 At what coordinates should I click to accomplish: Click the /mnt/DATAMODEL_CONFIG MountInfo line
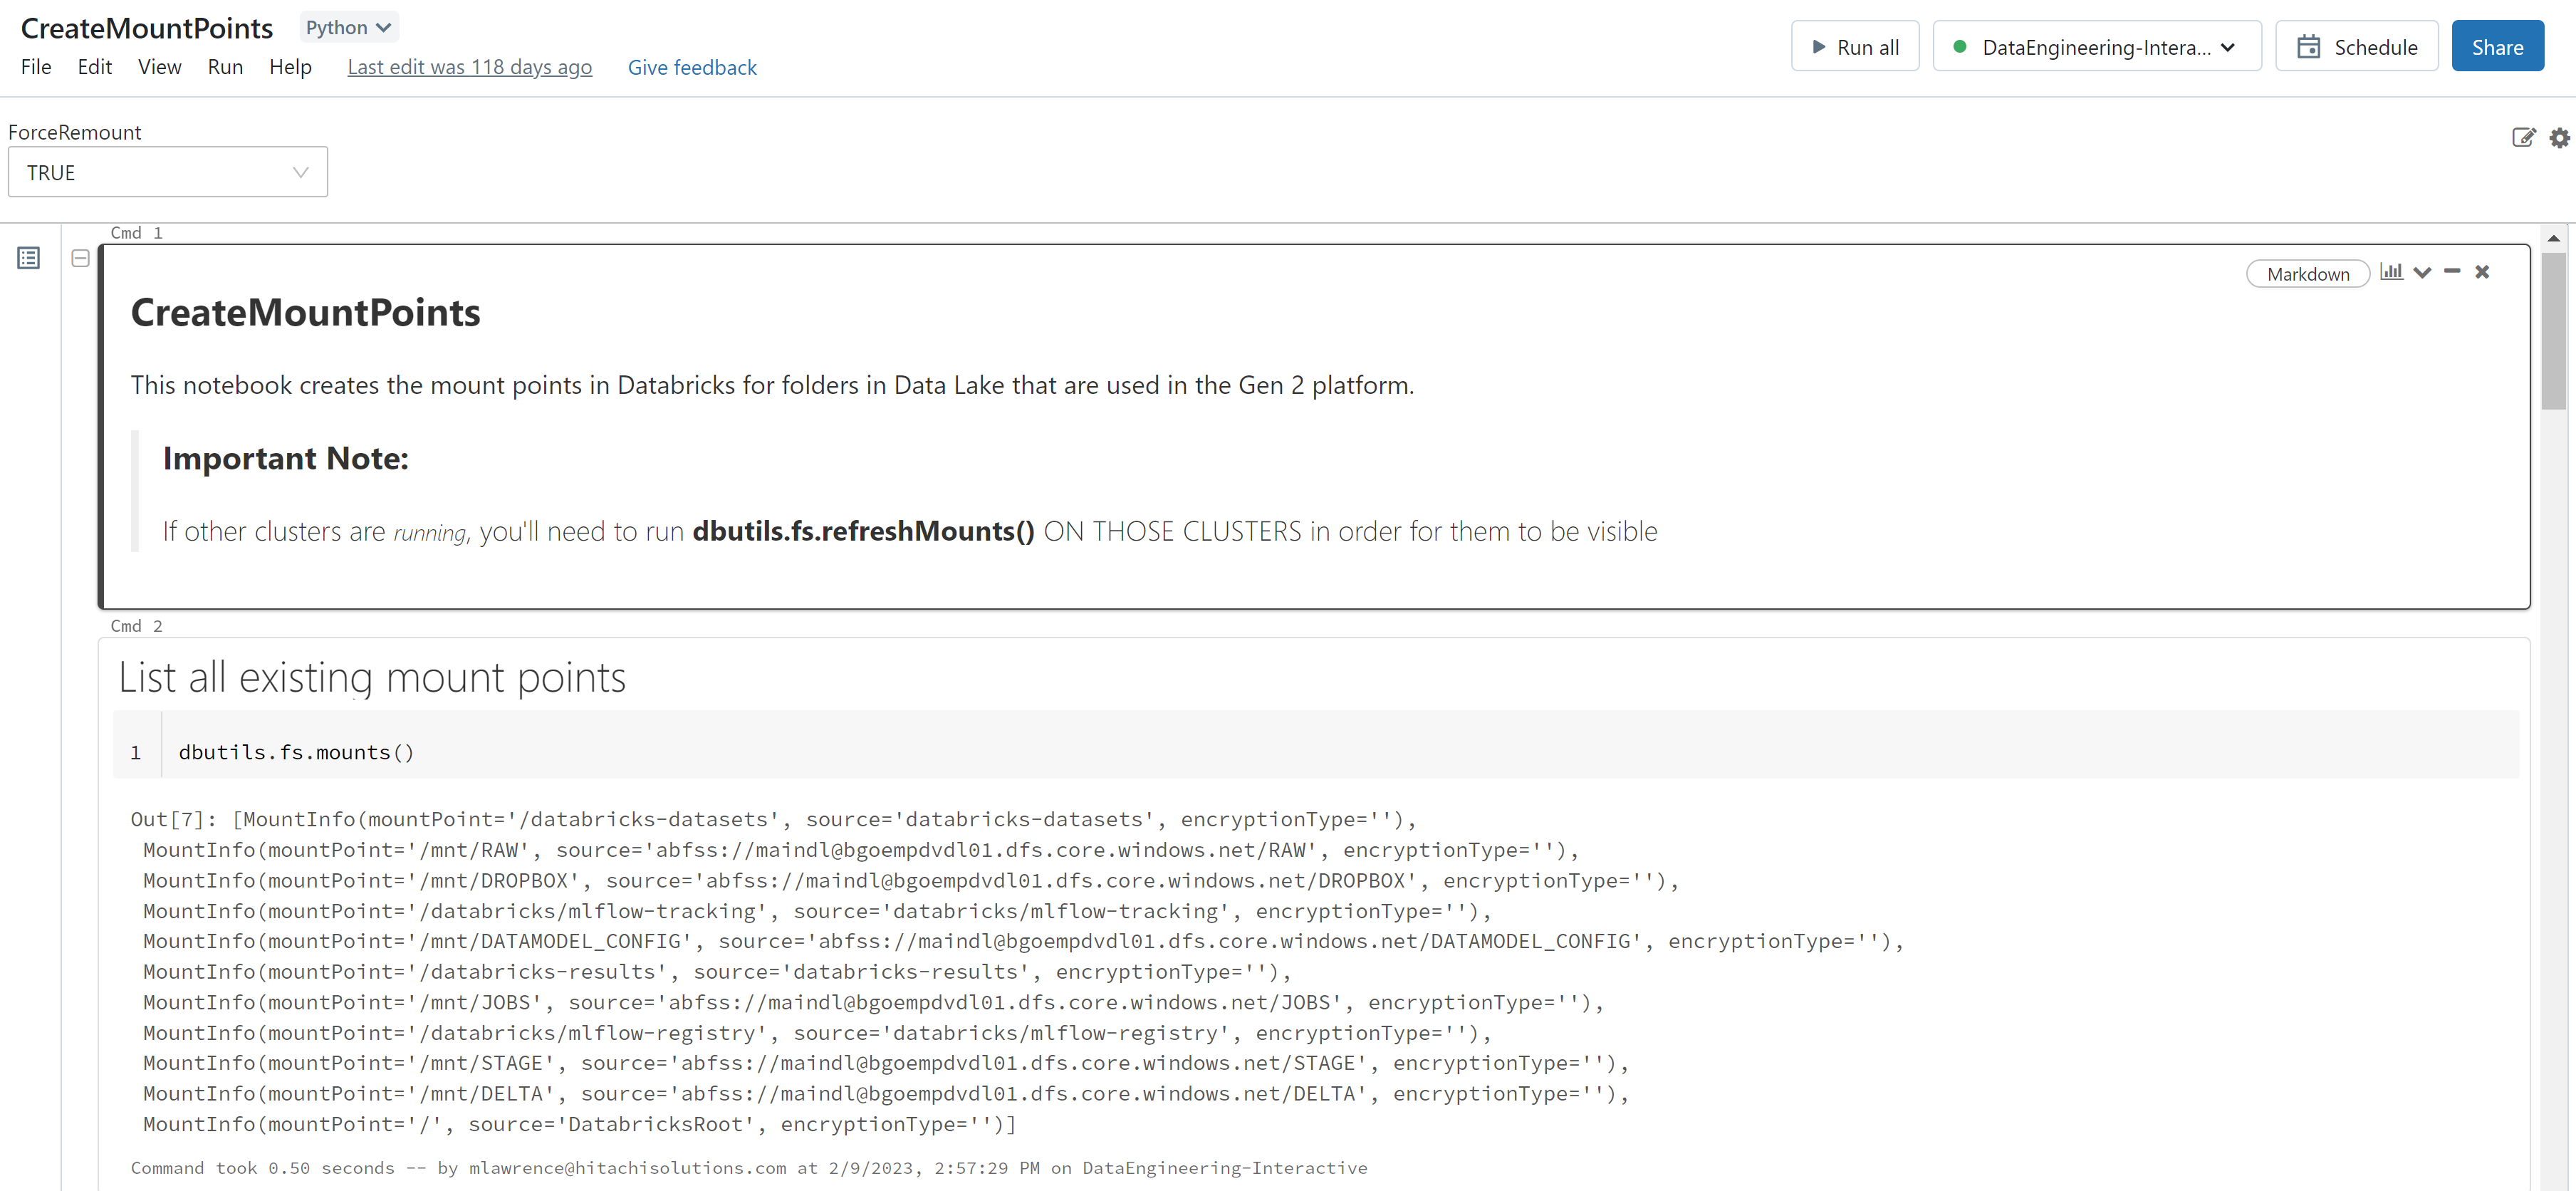(1023, 941)
